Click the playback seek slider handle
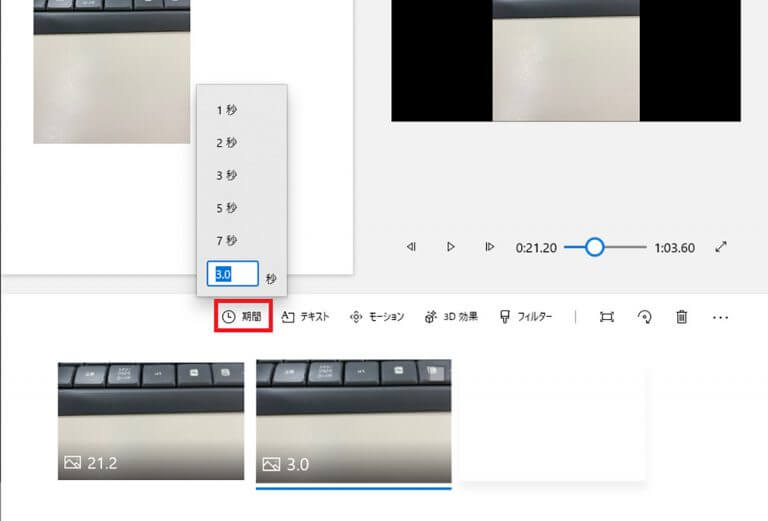Screen dimensions: 768x521 pos(595,247)
